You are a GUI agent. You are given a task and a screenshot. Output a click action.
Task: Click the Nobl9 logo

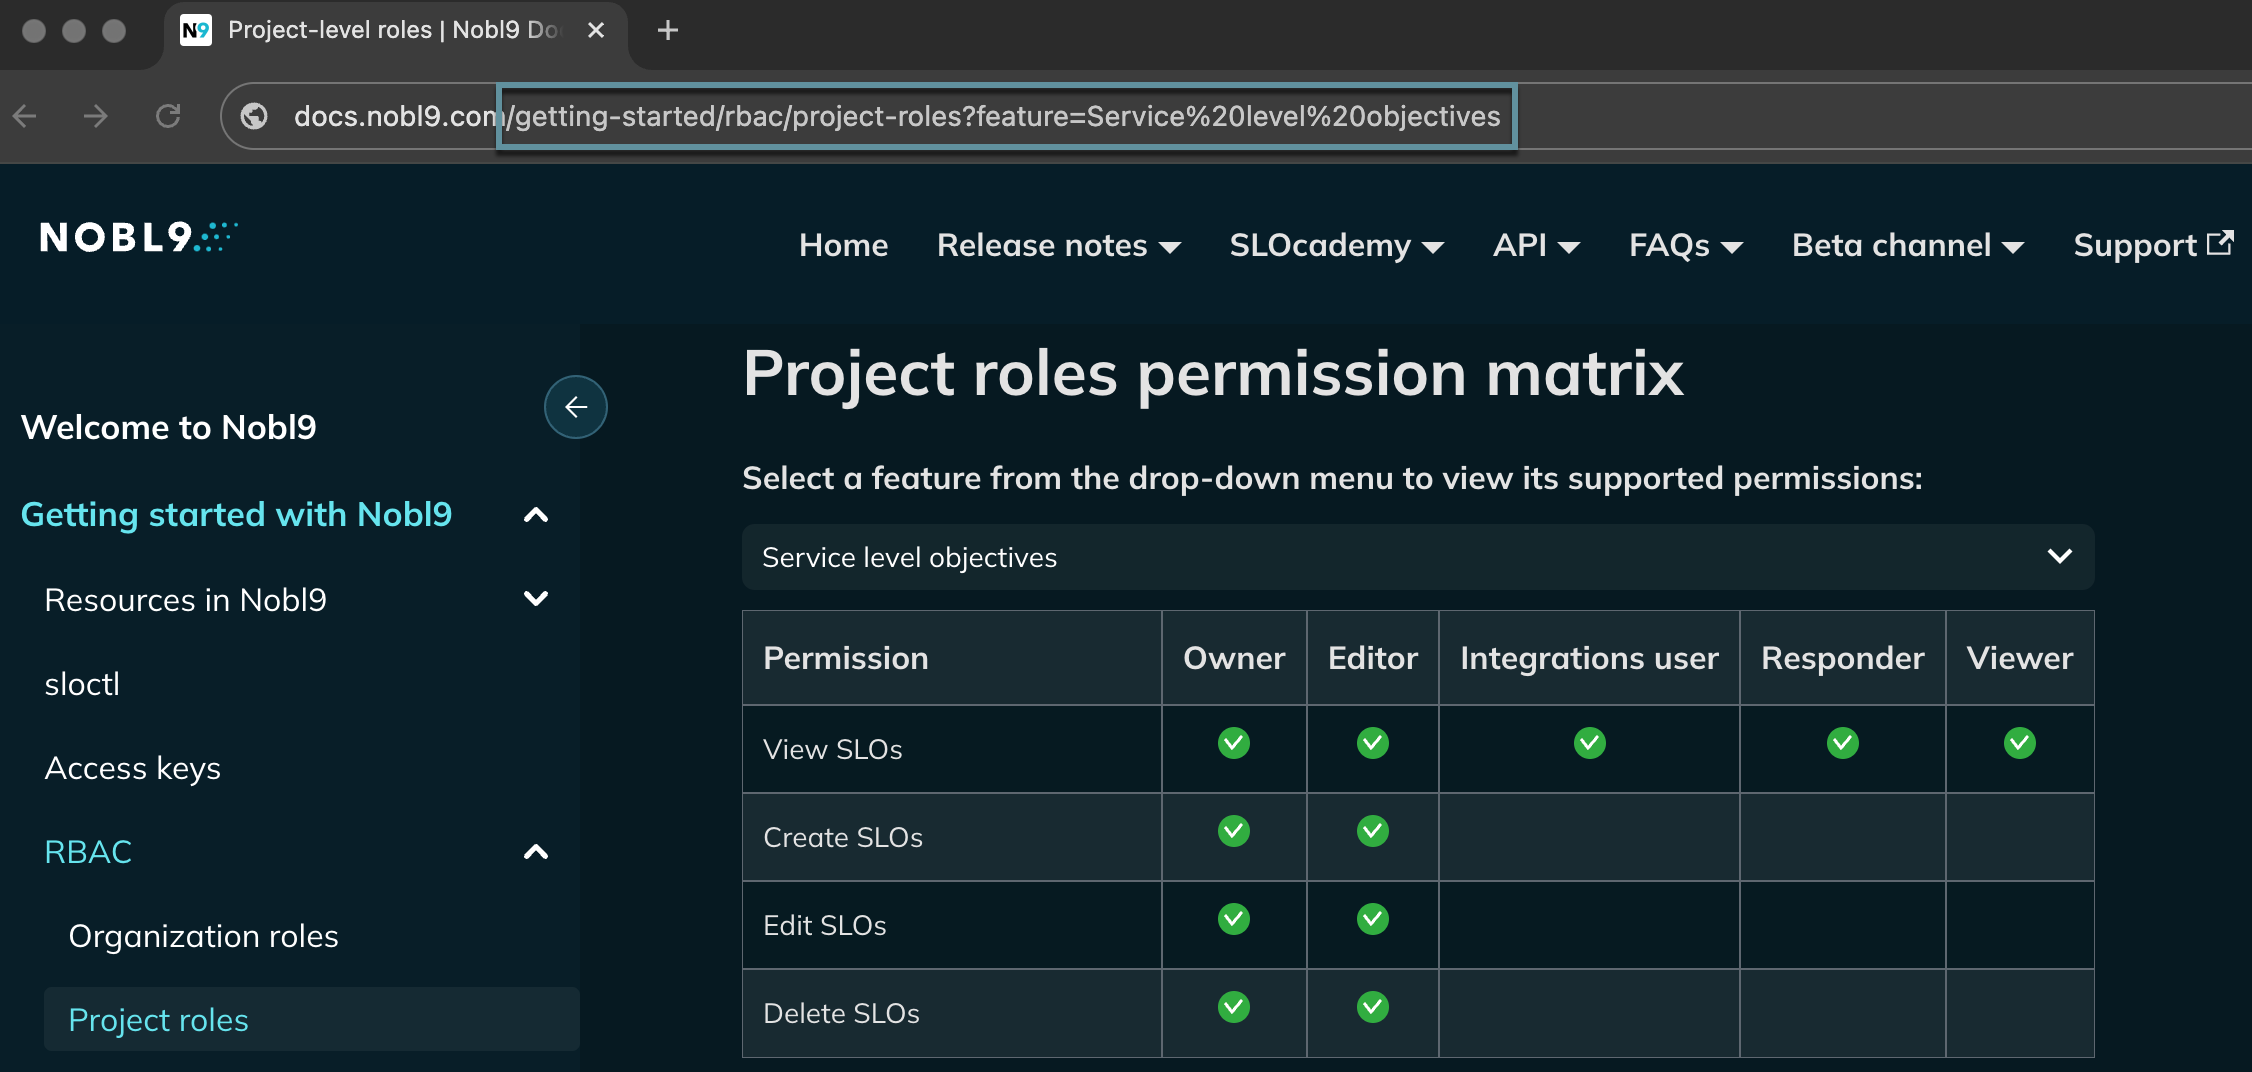[139, 238]
